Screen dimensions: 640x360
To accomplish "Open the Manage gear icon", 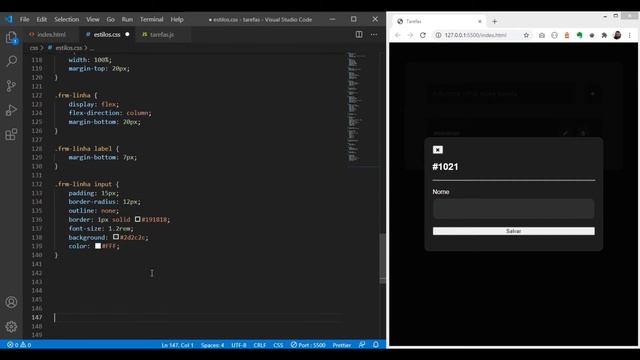I will [x=11, y=327].
